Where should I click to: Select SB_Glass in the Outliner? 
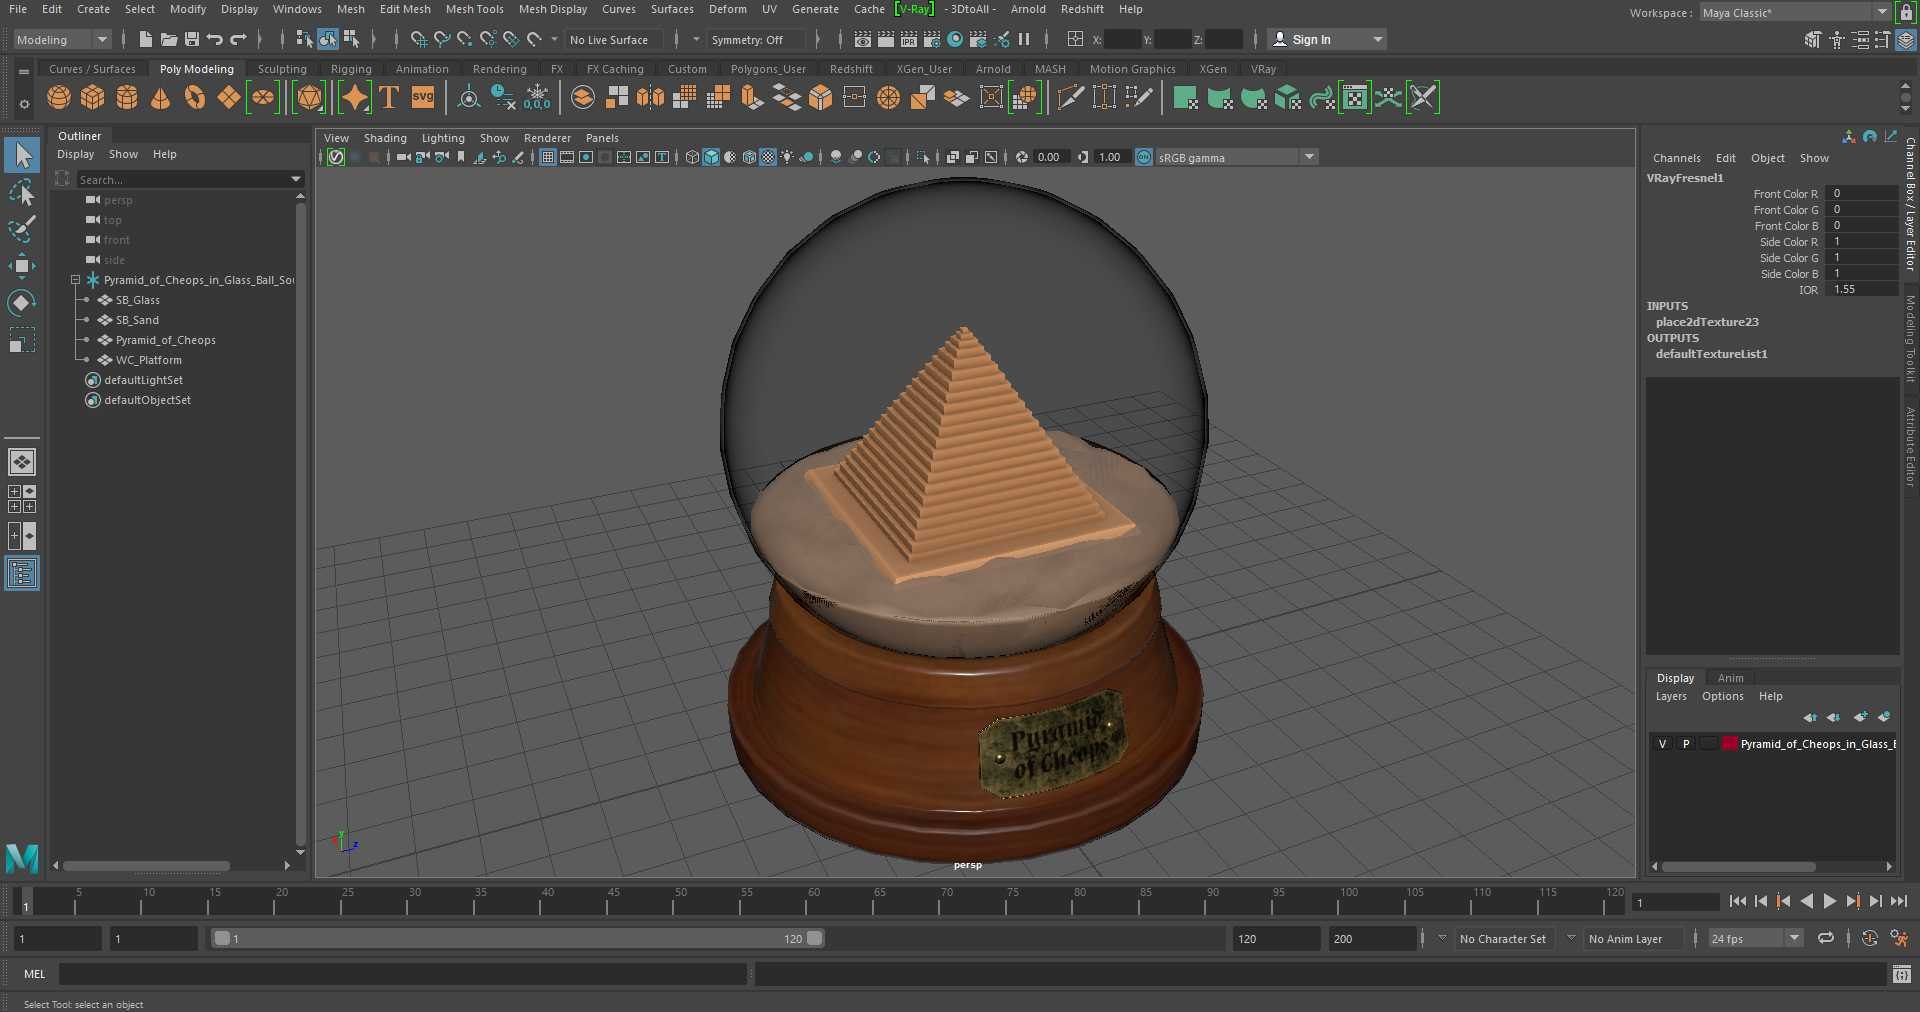(138, 300)
